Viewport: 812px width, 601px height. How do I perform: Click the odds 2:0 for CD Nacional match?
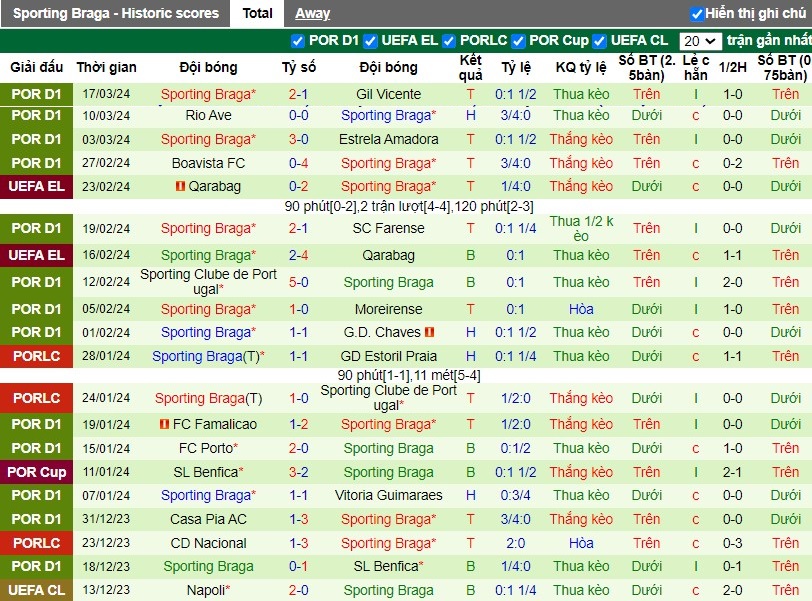pos(515,543)
